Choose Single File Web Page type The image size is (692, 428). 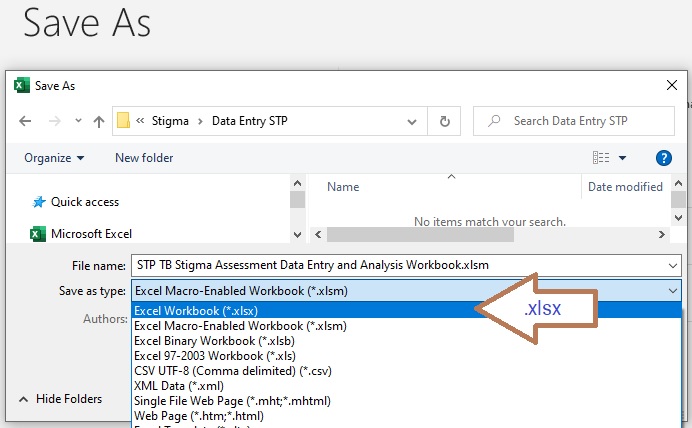pyautogui.click(x=406, y=401)
